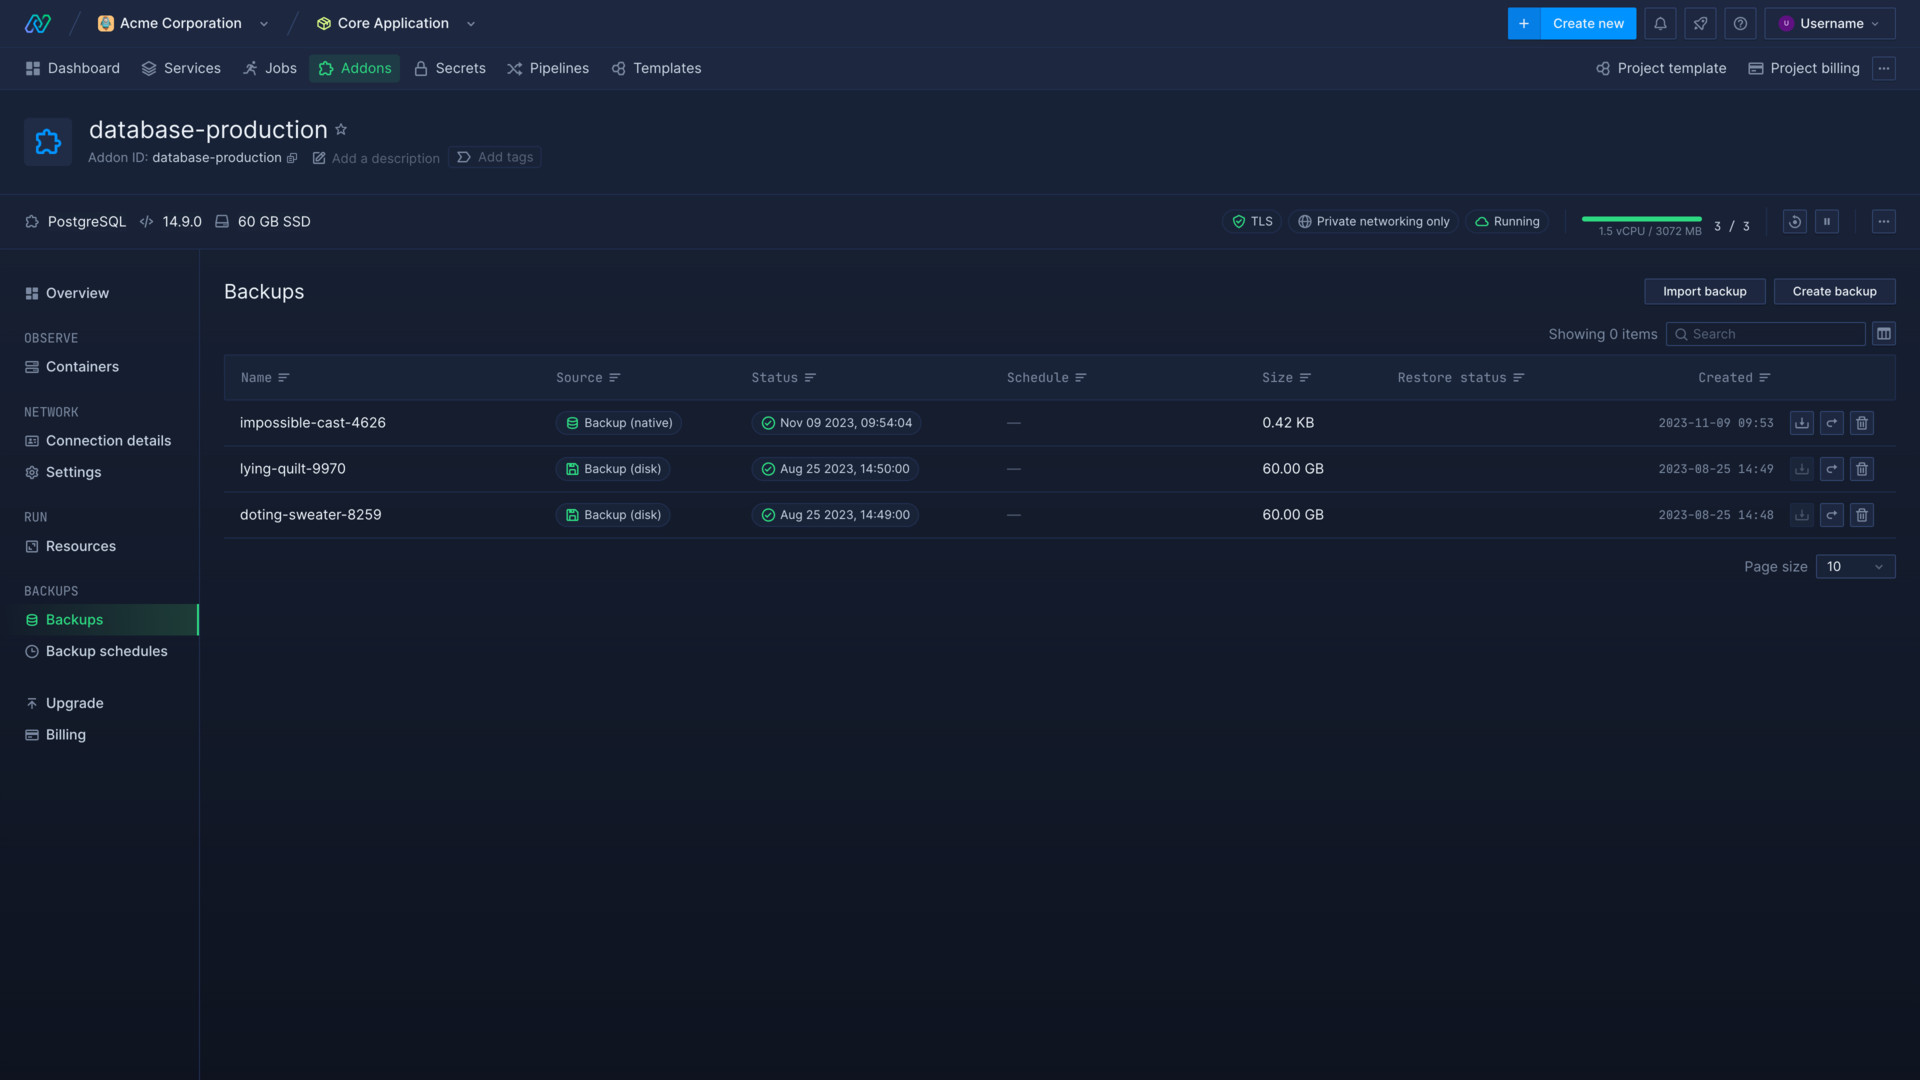Open the lying-quilt-9970 backup row
1920x1080 pixels.
tap(1060, 469)
